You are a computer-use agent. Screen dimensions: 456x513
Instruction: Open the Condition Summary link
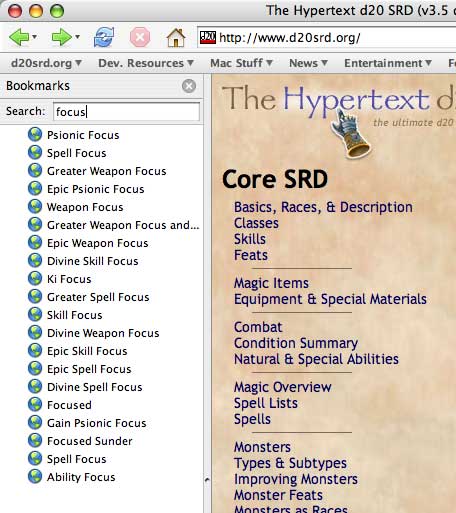(296, 343)
